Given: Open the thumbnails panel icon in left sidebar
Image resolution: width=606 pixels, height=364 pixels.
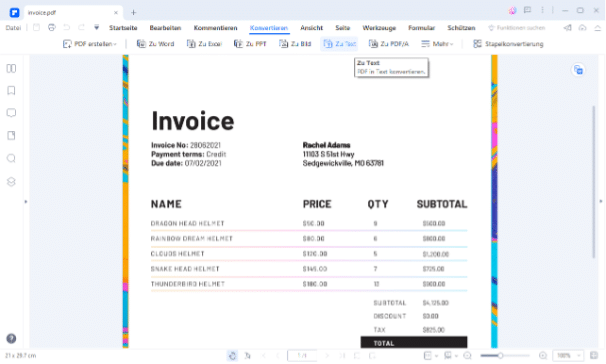Looking at the screenshot, I should (x=11, y=68).
